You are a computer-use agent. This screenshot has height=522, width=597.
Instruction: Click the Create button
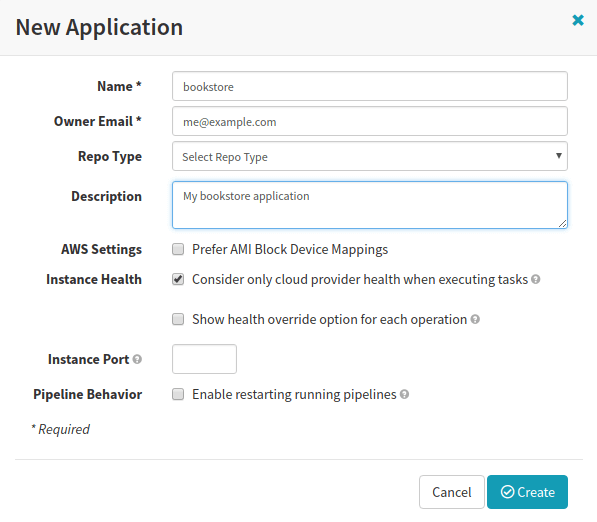pyautogui.click(x=527, y=492)
